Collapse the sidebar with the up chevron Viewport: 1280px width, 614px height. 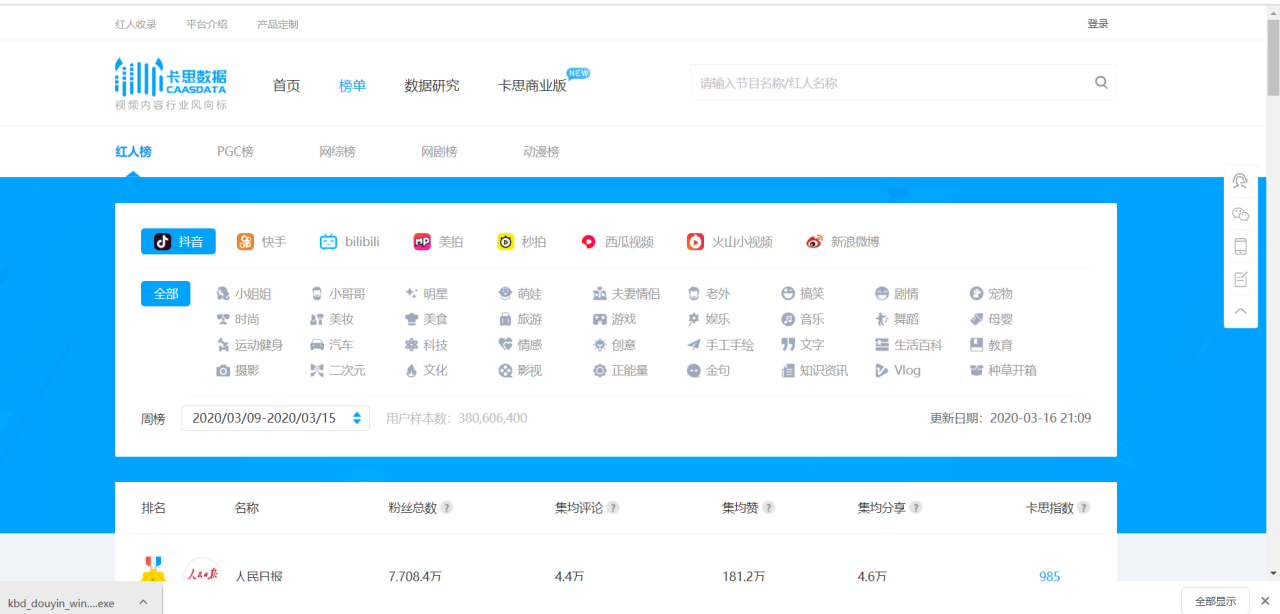click(x=1240, y=311)
